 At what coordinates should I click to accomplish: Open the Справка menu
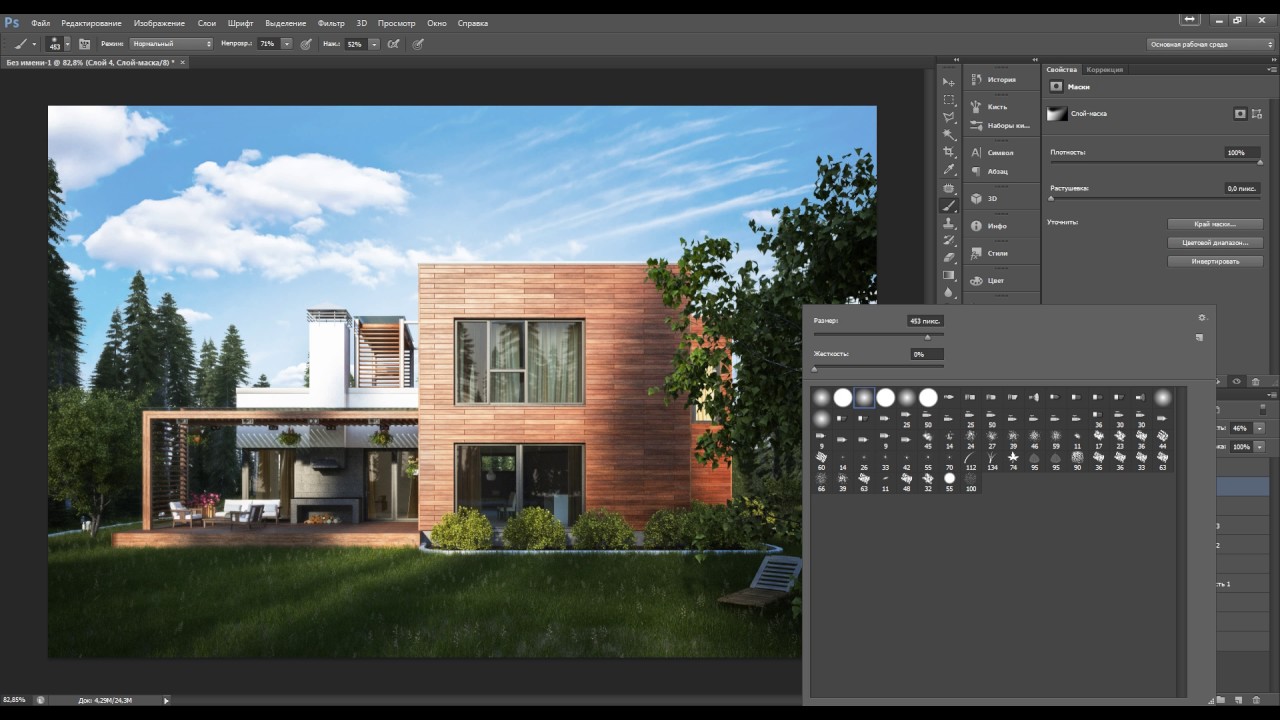point(473,22)
